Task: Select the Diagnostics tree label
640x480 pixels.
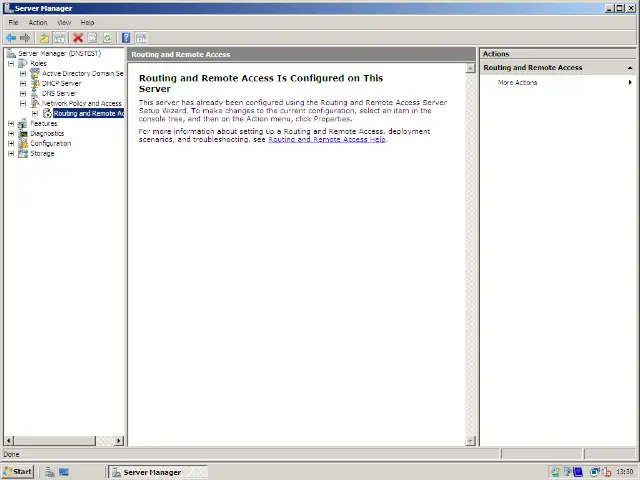Action: [x=47, y=133]
